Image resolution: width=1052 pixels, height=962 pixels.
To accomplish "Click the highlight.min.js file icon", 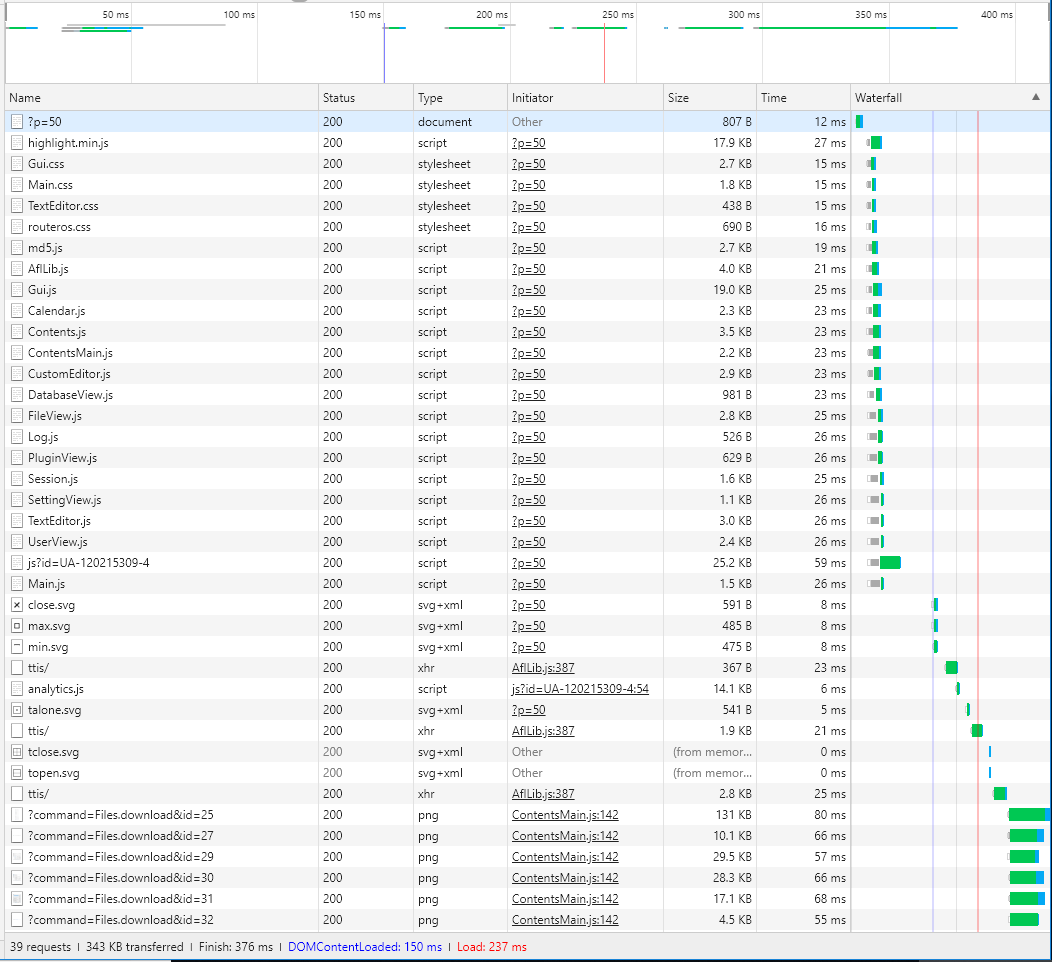I will pos(17,143).
